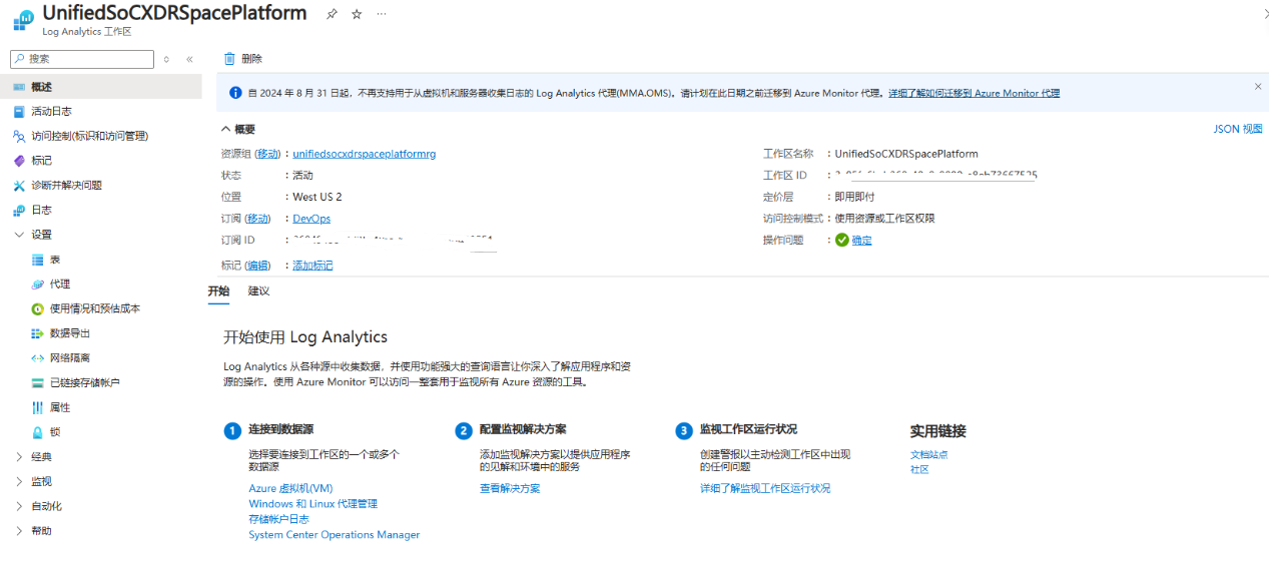Open System Center Operations Manager link
The height and width of the screenshot is (568, 1274).
(x=334, y=535)
